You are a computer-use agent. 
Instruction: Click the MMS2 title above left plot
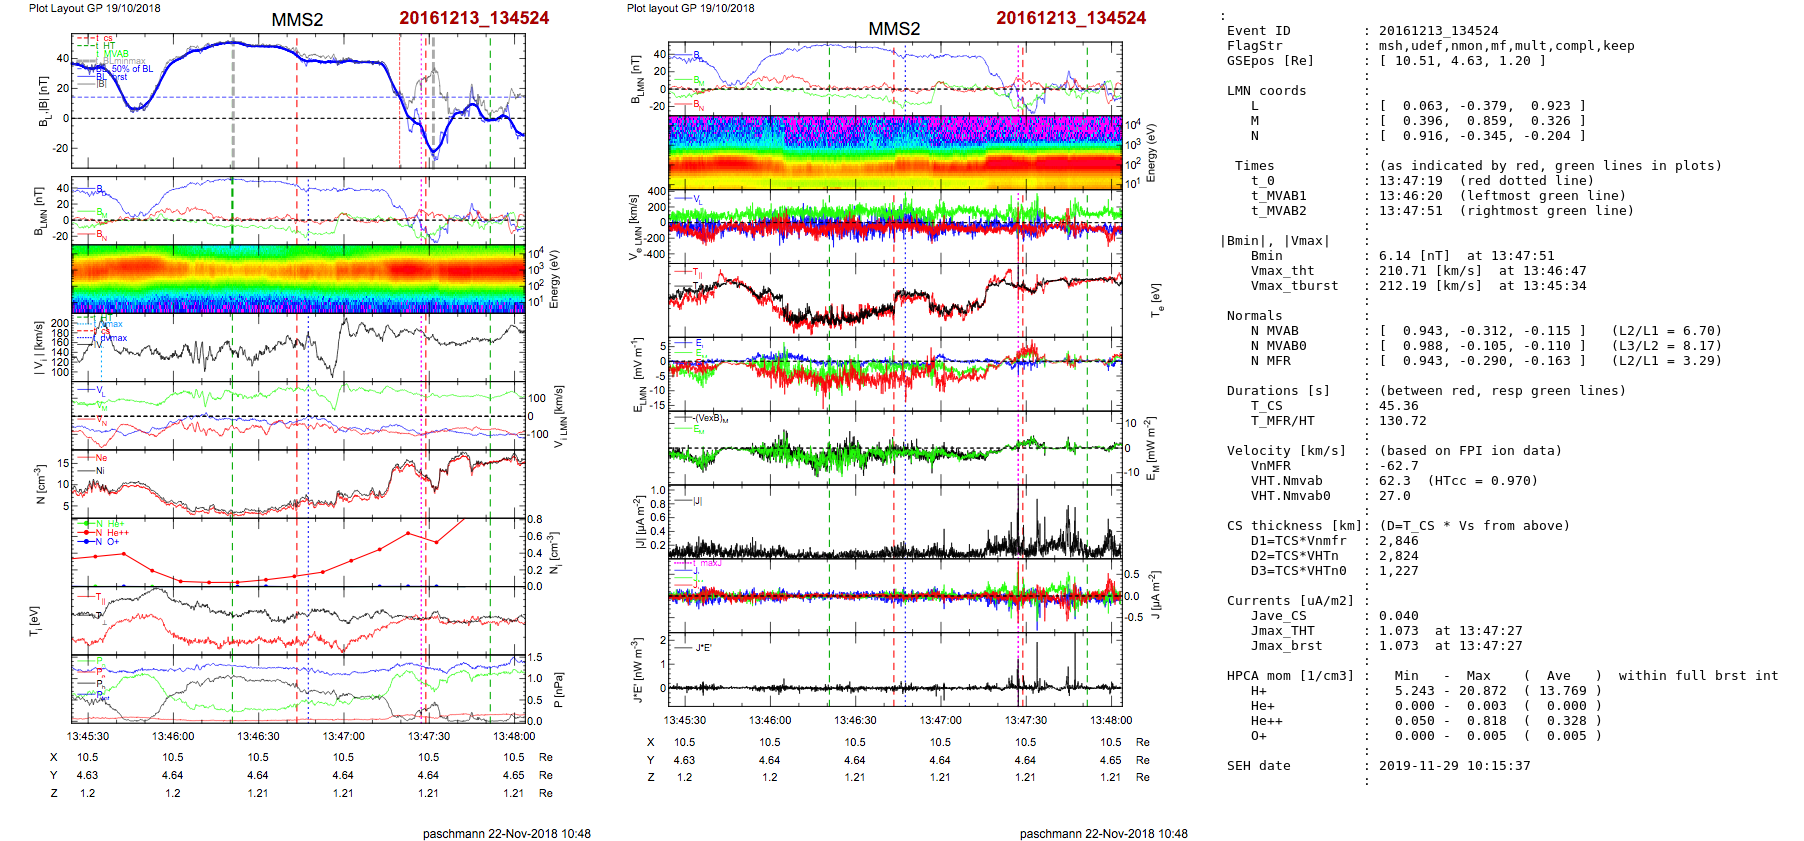pyautogui.click(x=297, y=20)
